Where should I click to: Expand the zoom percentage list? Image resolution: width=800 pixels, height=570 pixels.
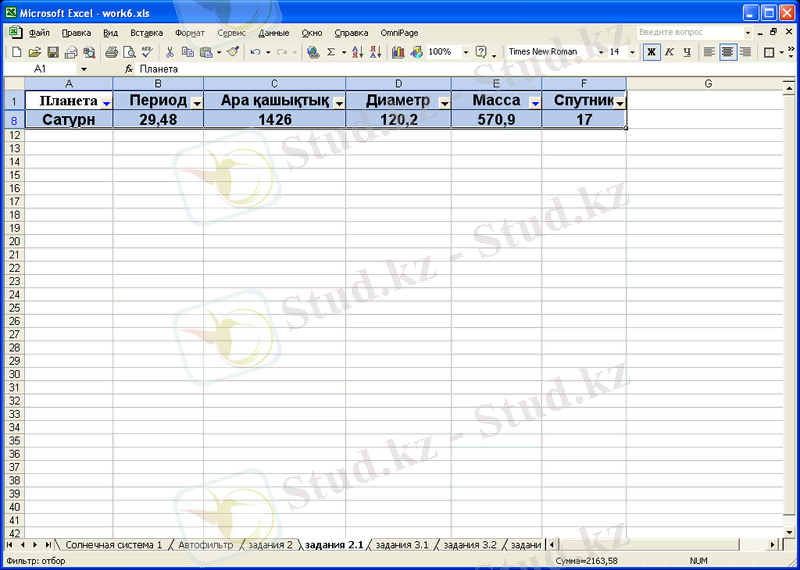pyautogui.click(x=466, y=52)
